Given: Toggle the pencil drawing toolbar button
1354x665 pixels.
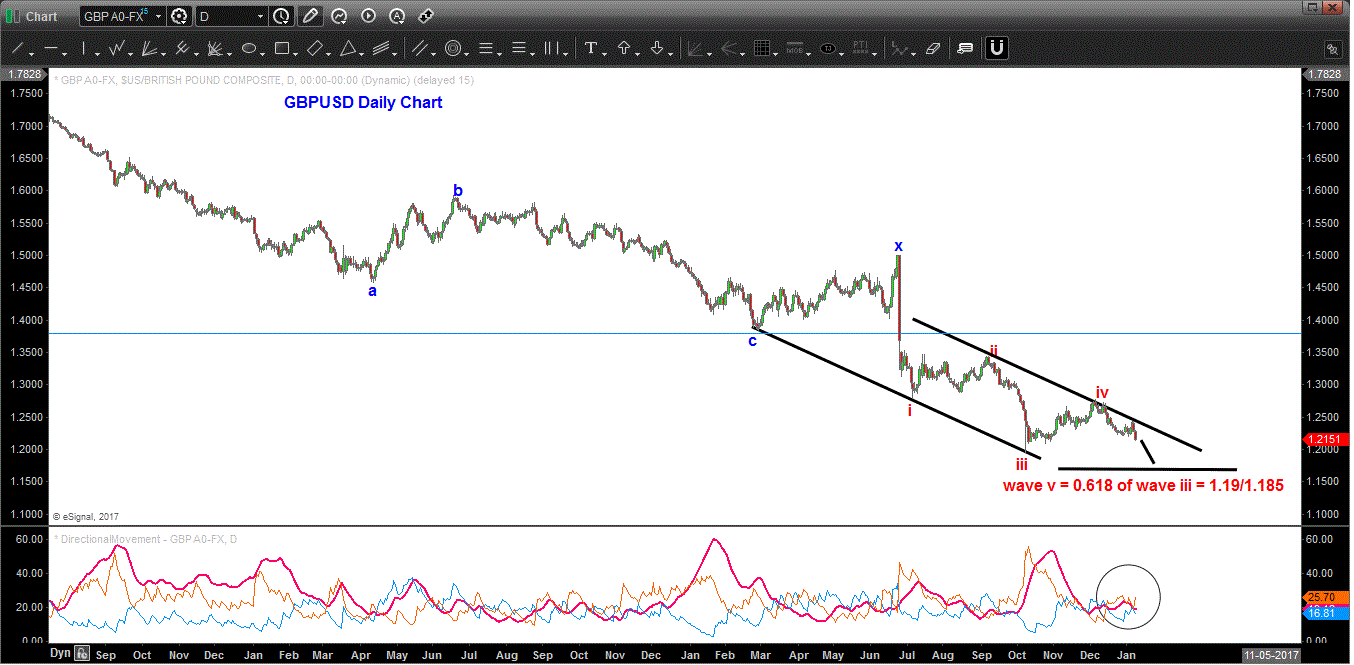Looking at the screenshot, I should [310, 16].
